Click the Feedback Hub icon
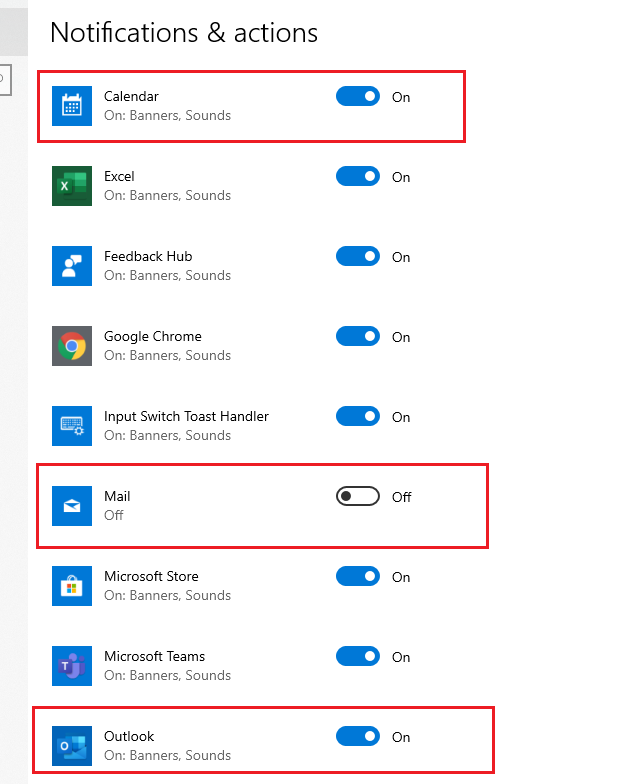This screenshot has width=634, height=784. coord(71,265)
